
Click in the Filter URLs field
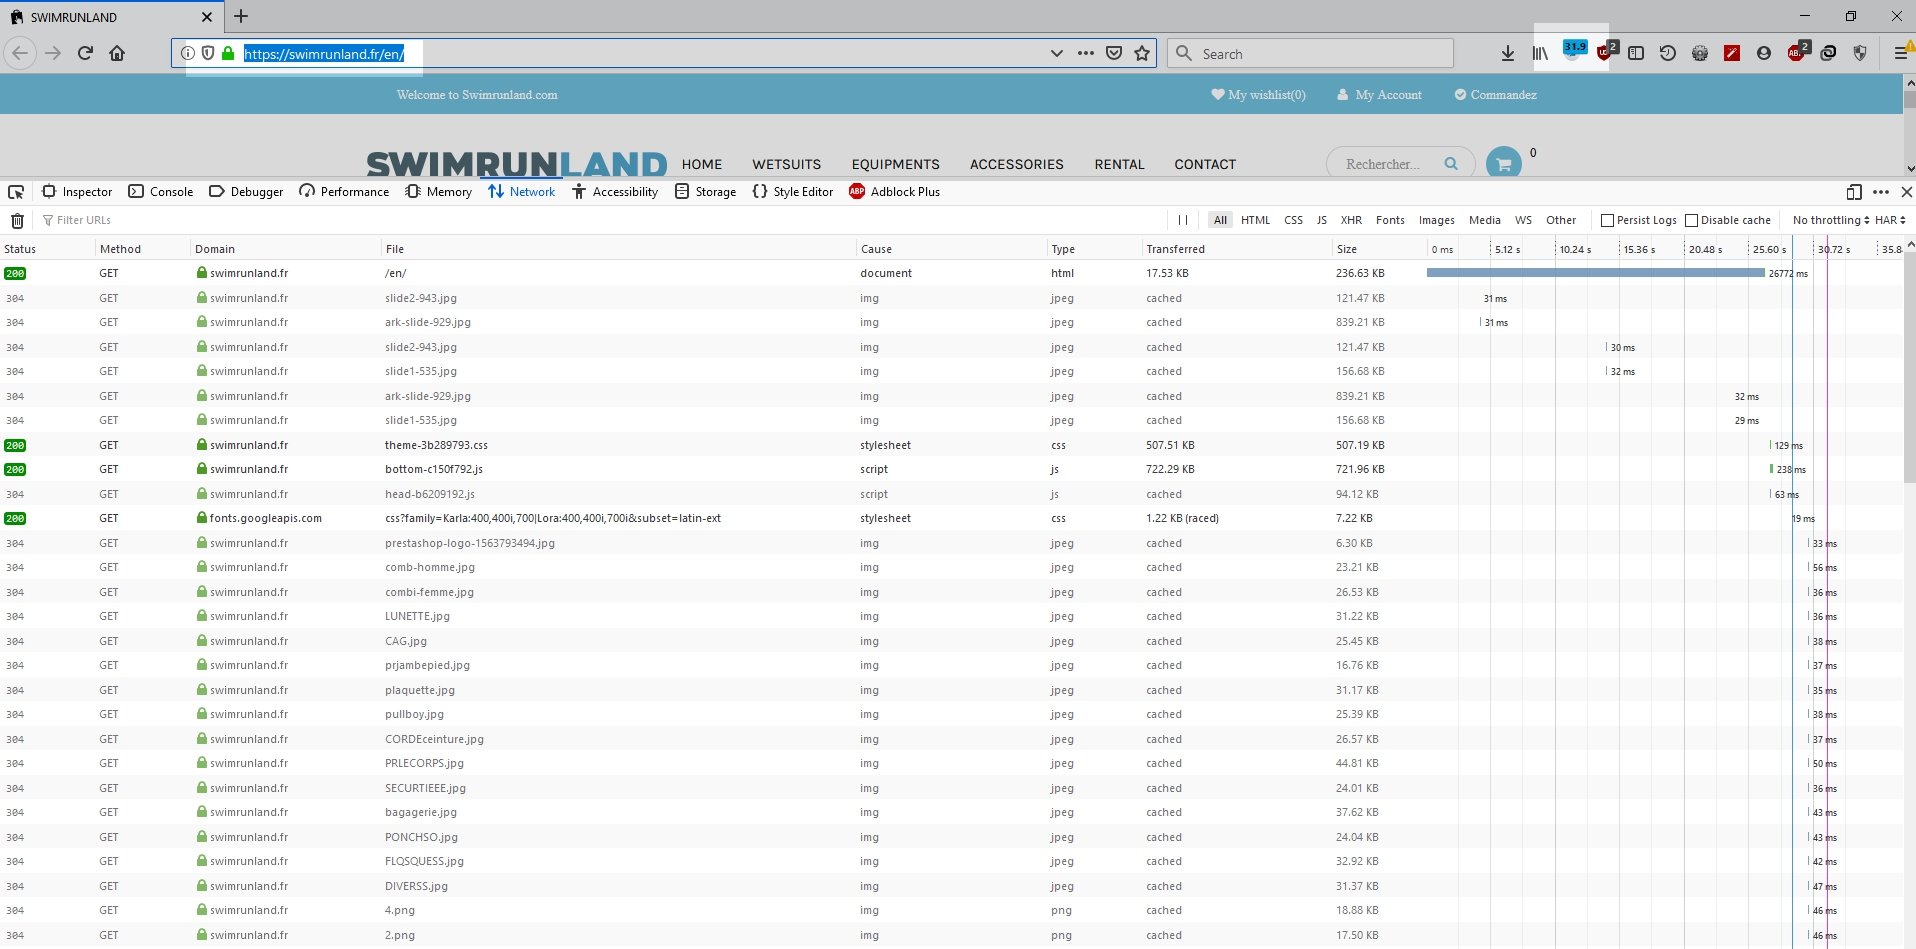(x=600, y=220)
